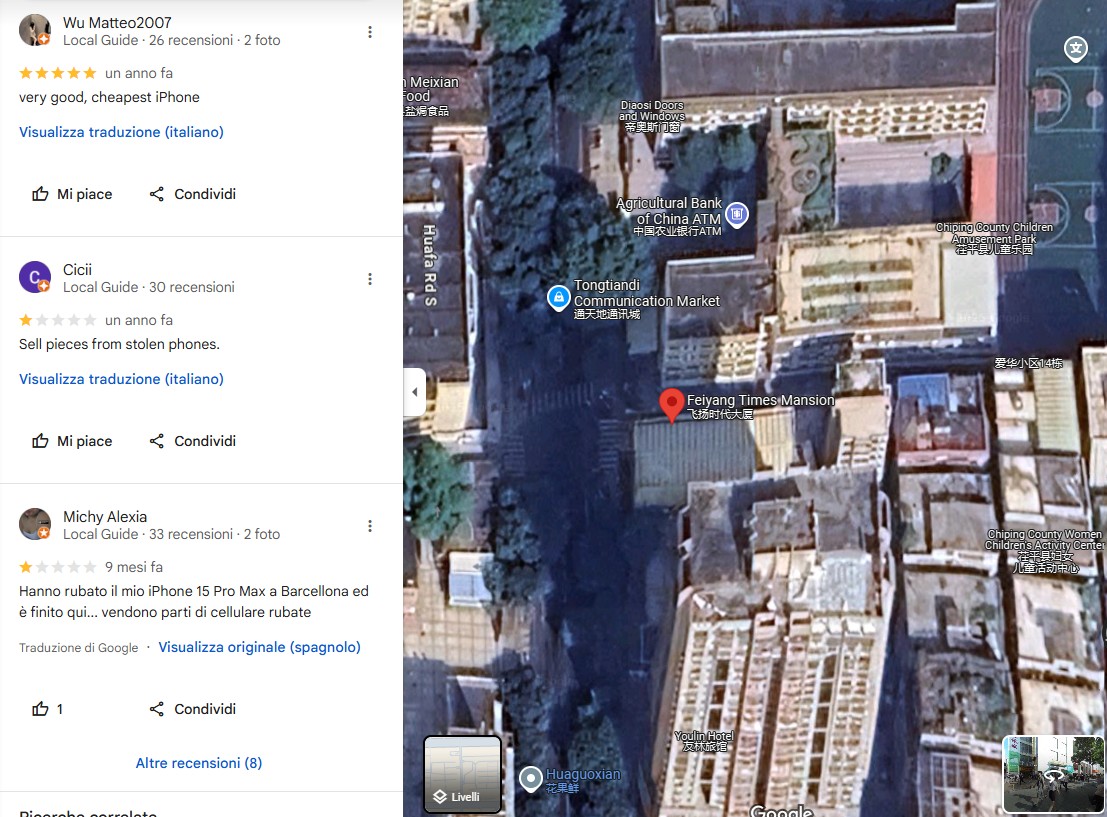Share Michy Alexia's review via Condividi

point(193,709)
